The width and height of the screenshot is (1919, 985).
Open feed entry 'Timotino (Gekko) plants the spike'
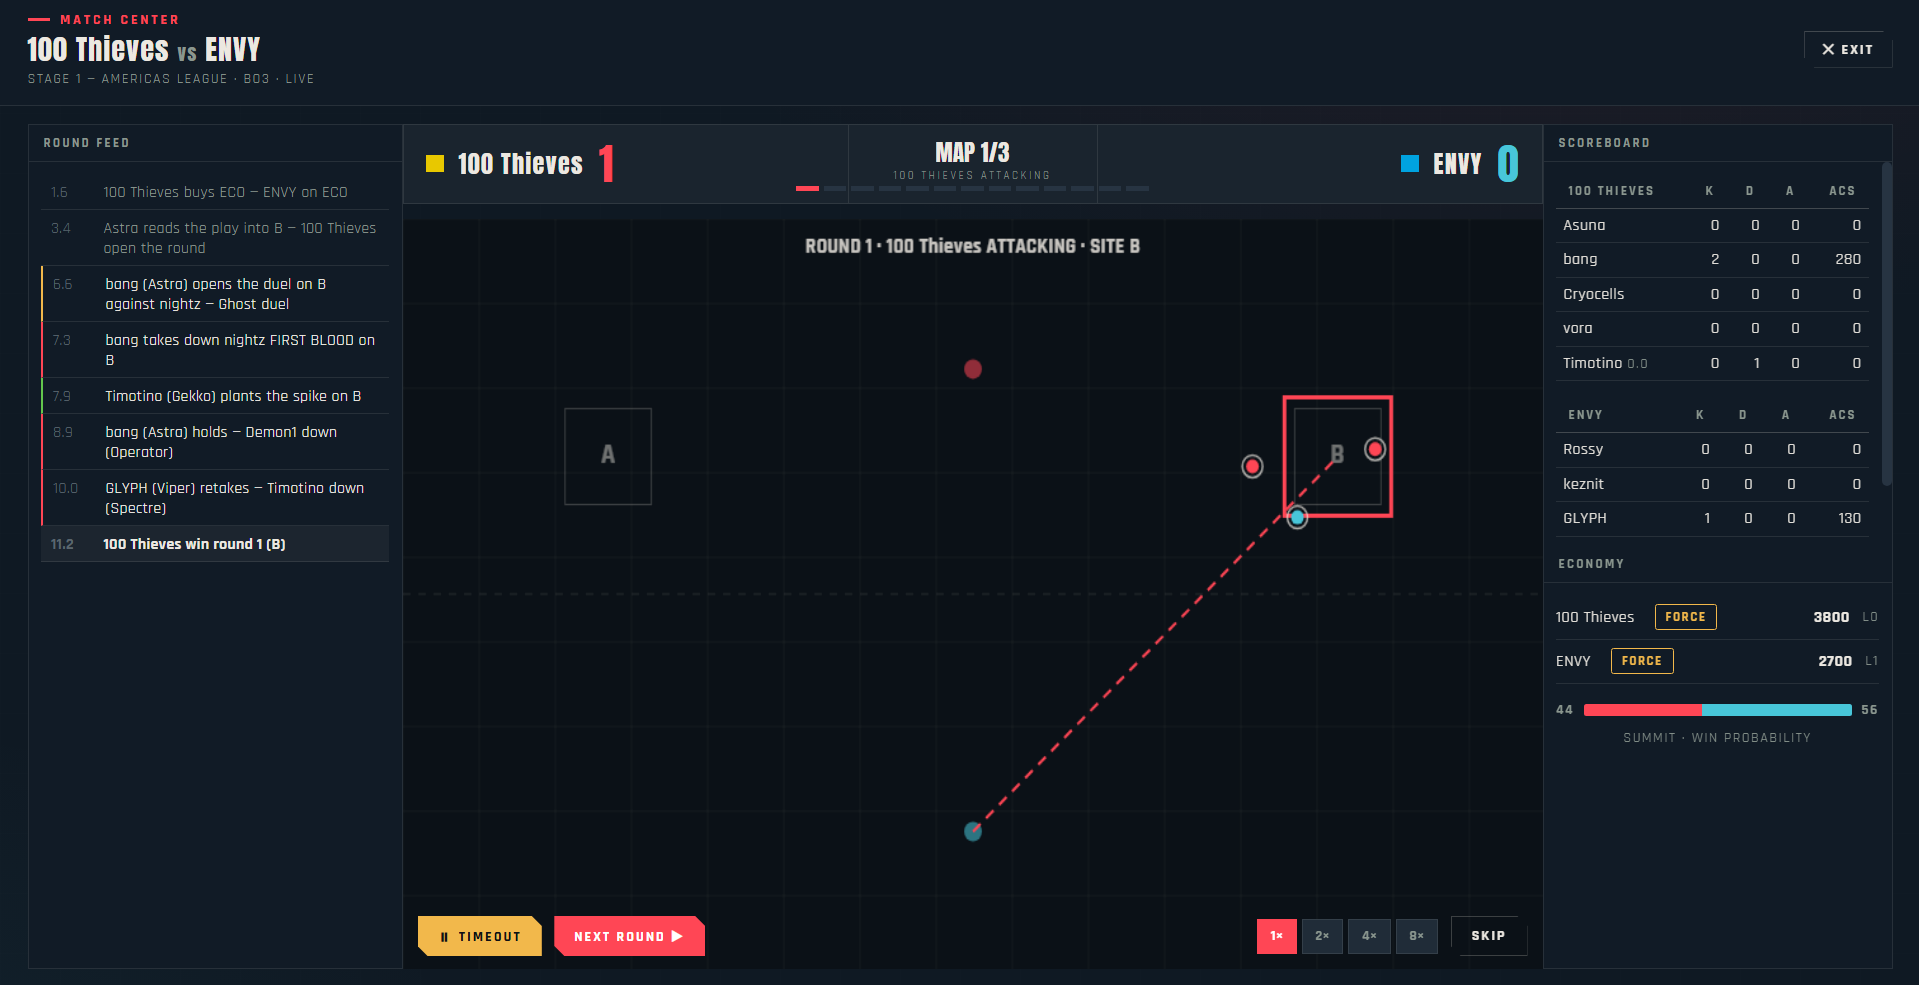click(x=215, y=396)
